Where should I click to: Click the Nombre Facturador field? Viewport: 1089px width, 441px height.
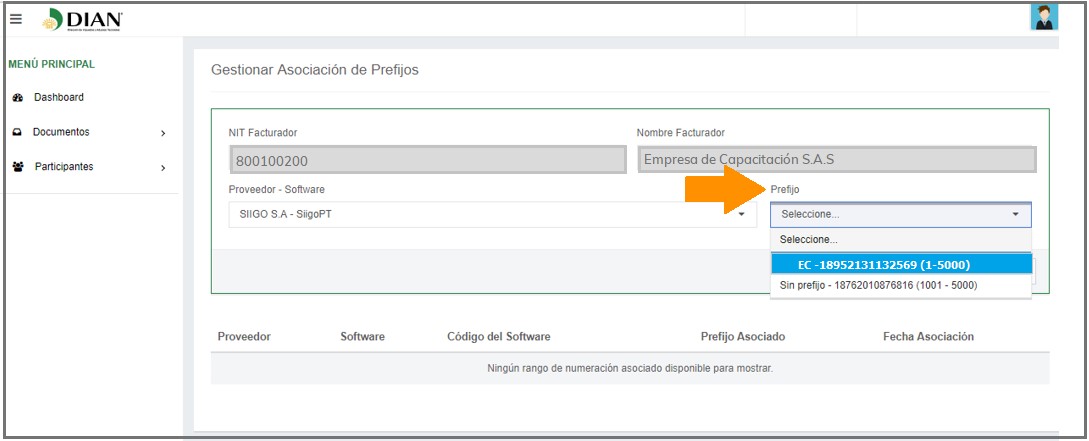(x=836, y=159)
